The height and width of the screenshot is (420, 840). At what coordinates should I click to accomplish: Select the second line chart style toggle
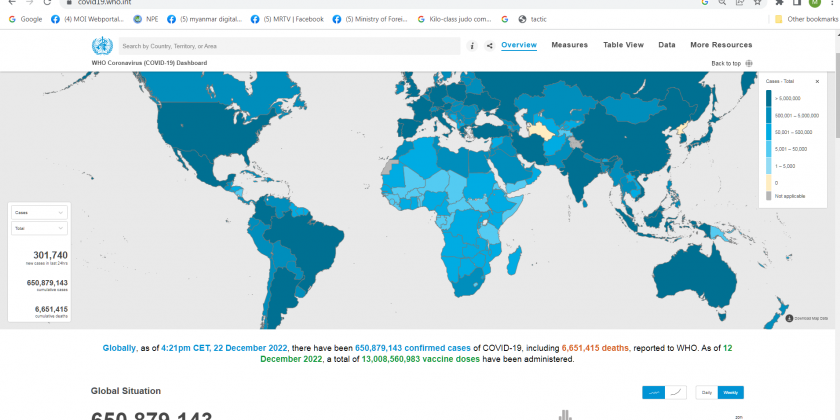(x=677, y=393)
